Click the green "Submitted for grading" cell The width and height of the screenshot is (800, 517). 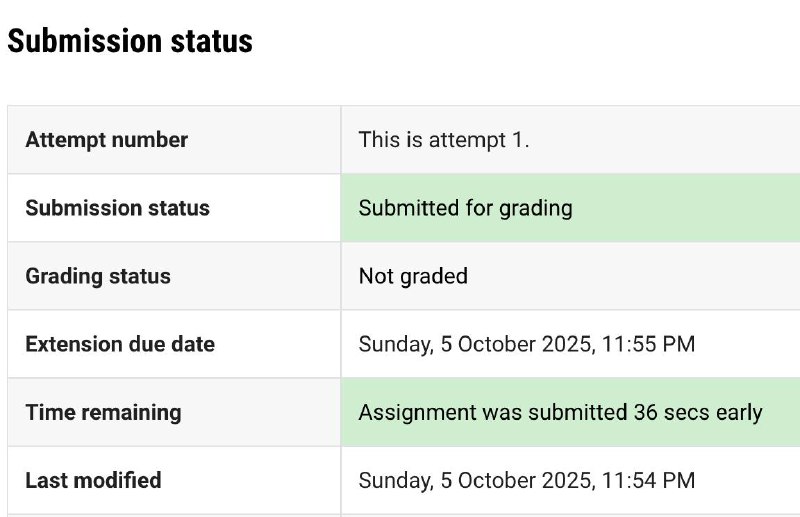point(570,208)
